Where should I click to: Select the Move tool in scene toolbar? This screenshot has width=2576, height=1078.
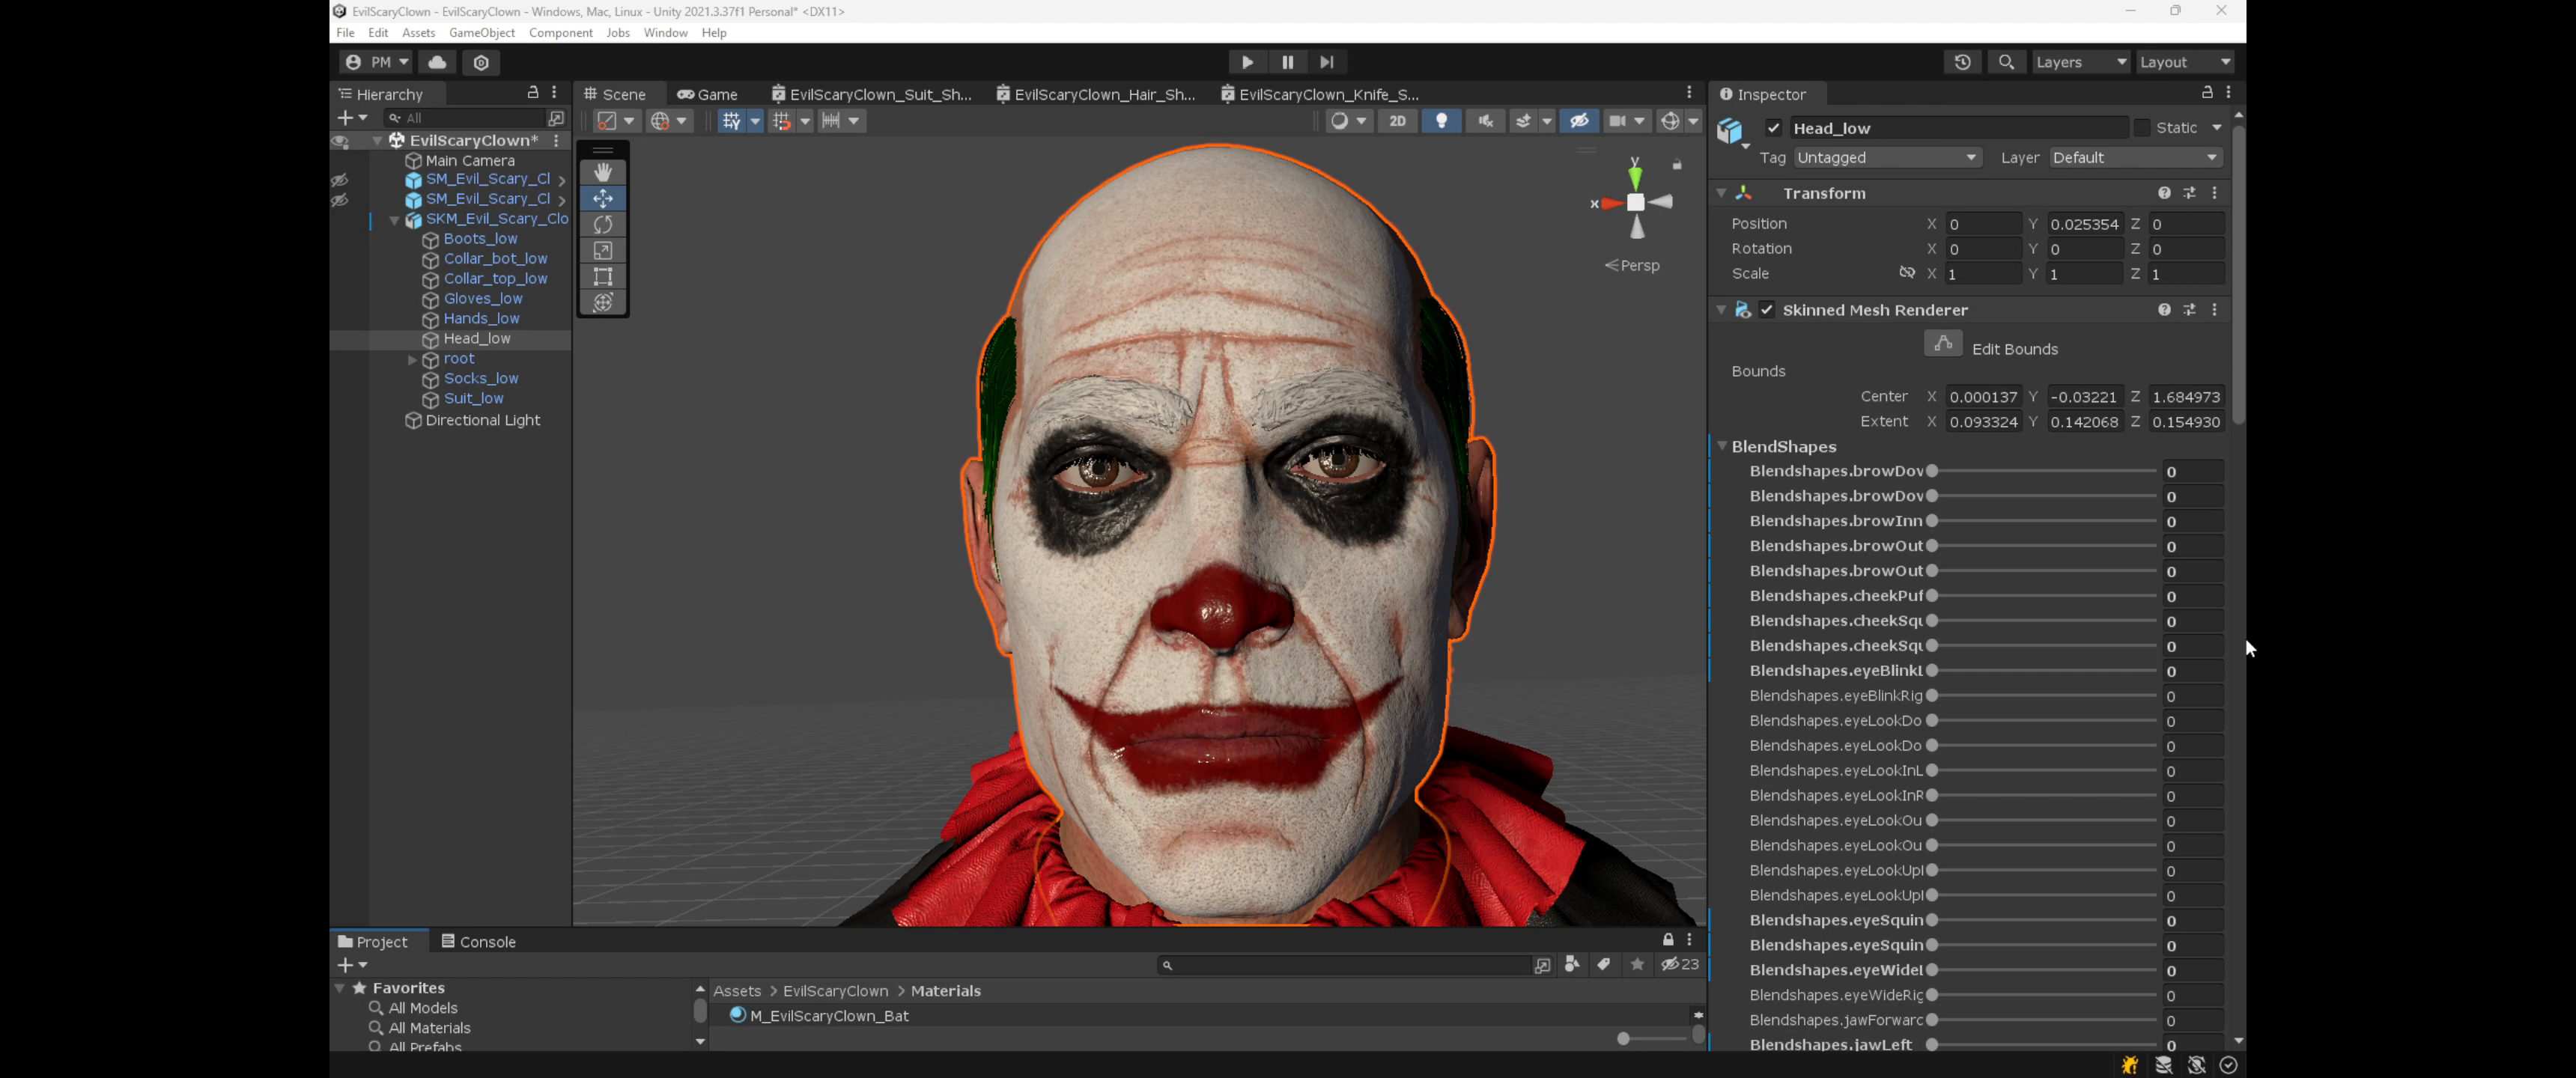click(x=603, y=198)
